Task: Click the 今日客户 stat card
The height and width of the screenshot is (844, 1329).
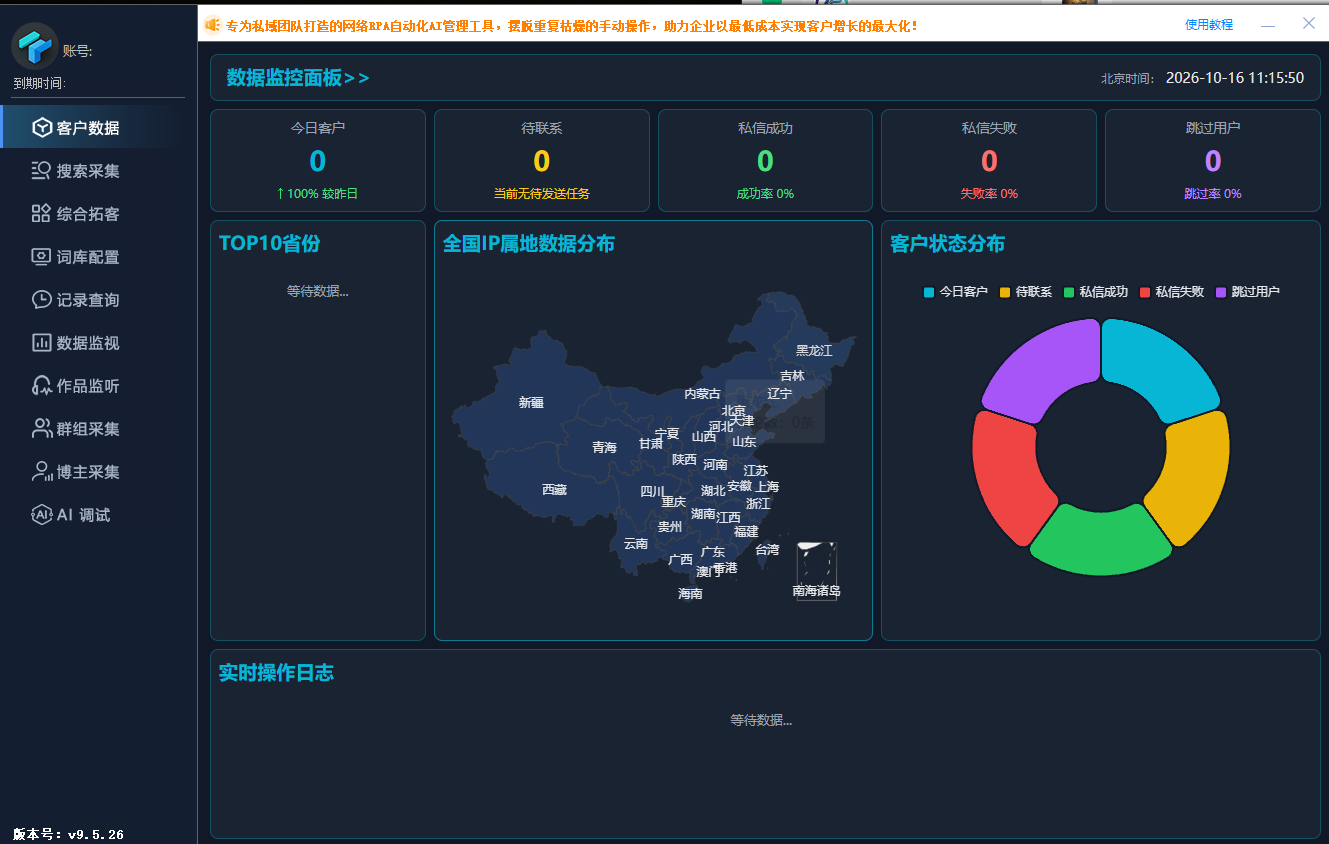Action: (x=318, y=160)
